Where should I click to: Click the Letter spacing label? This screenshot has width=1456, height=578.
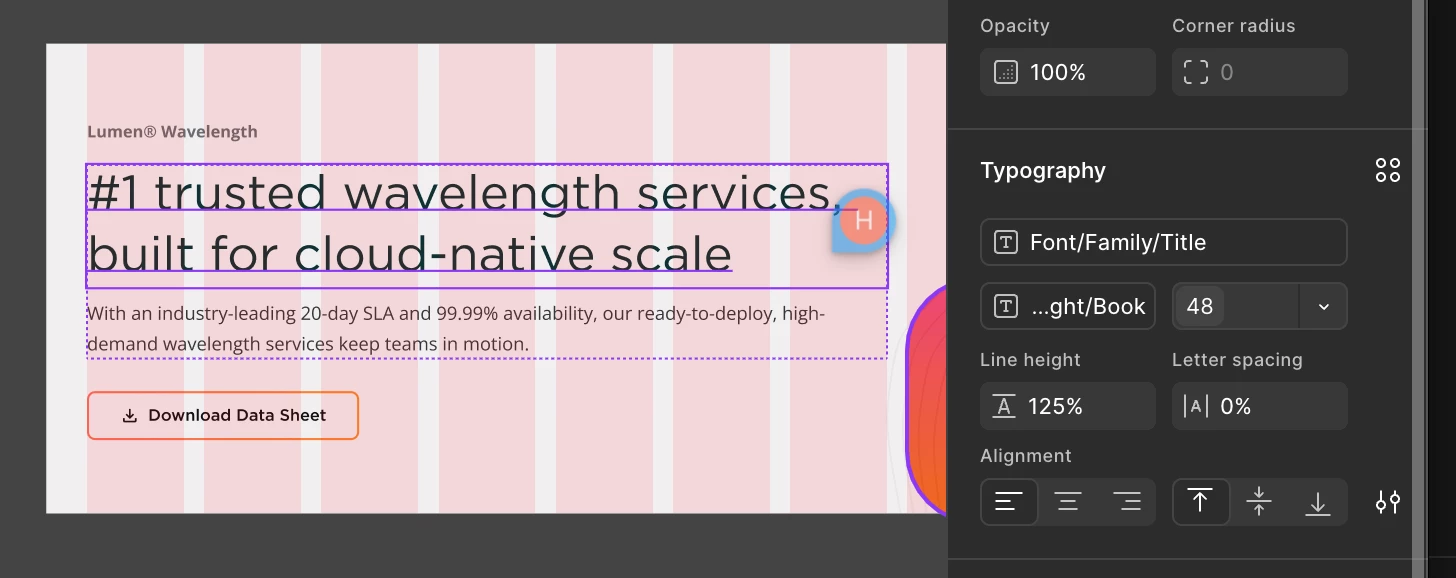1237,360
